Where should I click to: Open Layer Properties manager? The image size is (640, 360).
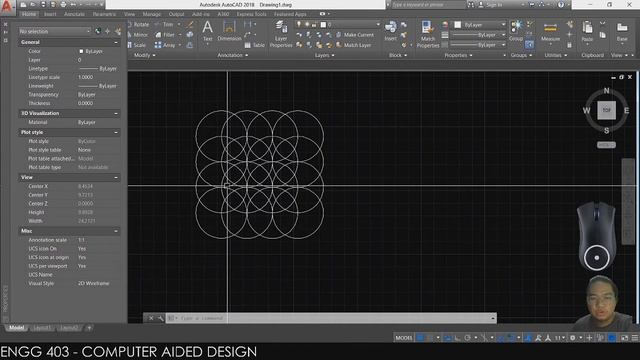tap(281, 34)
